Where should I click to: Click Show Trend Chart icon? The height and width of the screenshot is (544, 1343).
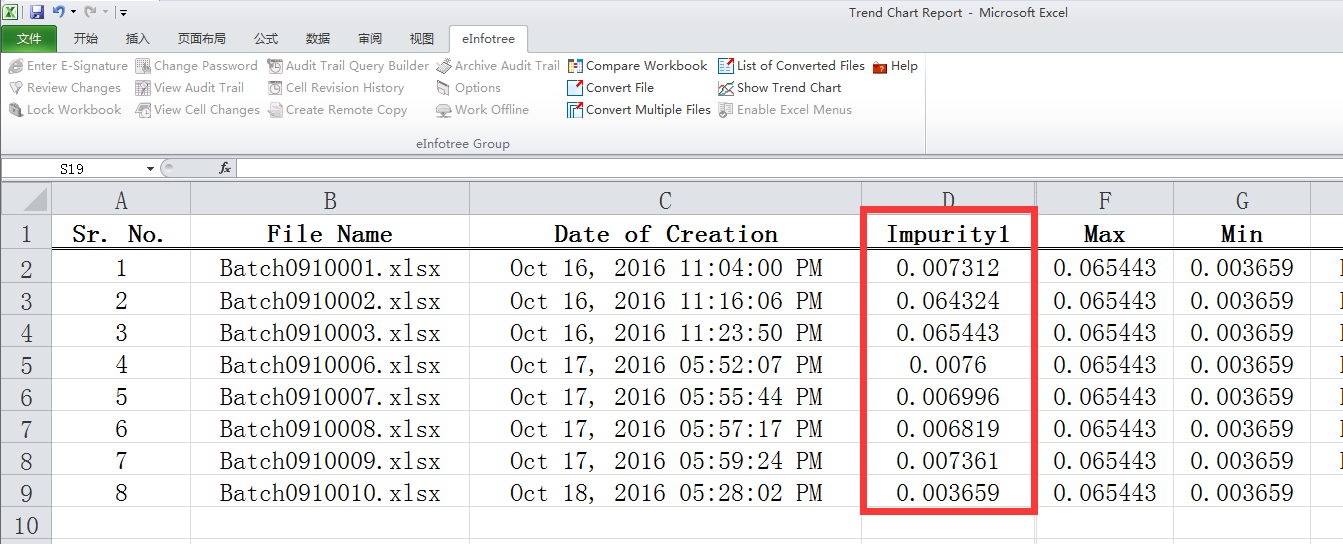pyautogui.click(x=726, y=88)
